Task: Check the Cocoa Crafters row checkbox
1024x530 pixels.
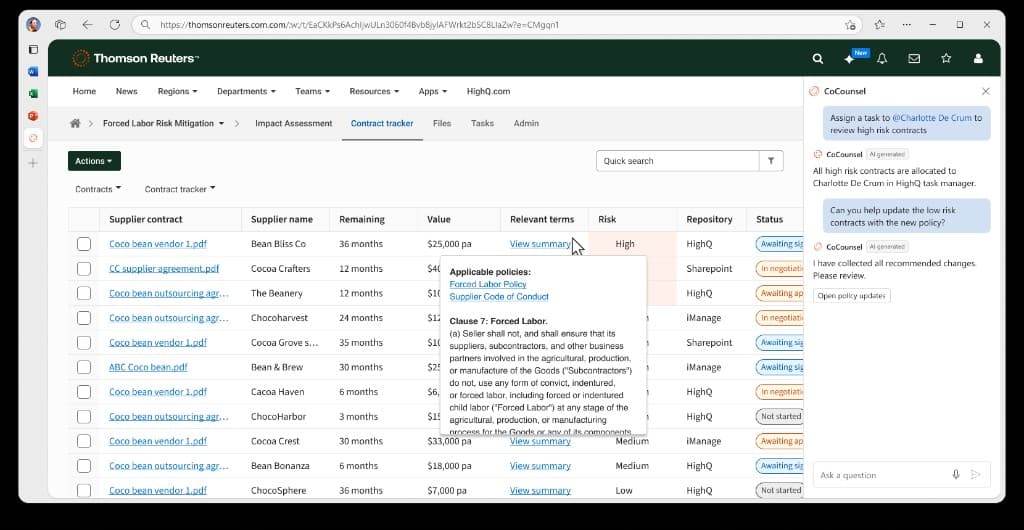Action: 84,269
